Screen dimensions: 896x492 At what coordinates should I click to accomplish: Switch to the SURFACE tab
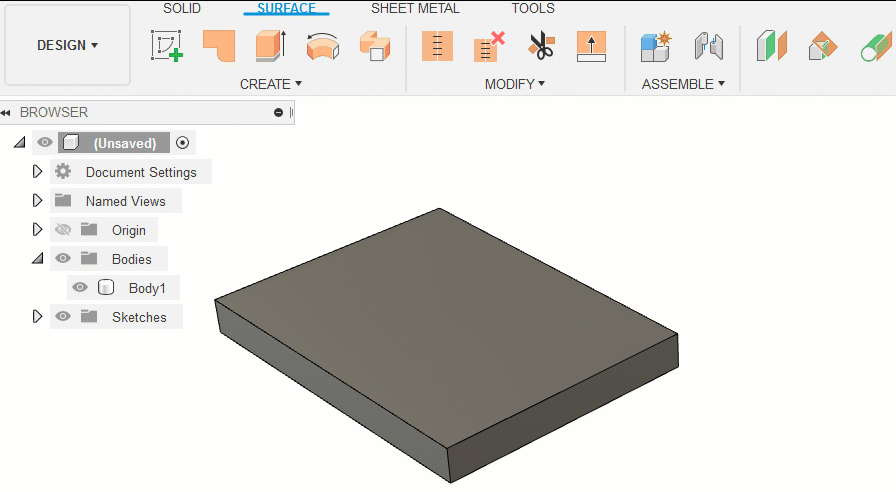286,8
